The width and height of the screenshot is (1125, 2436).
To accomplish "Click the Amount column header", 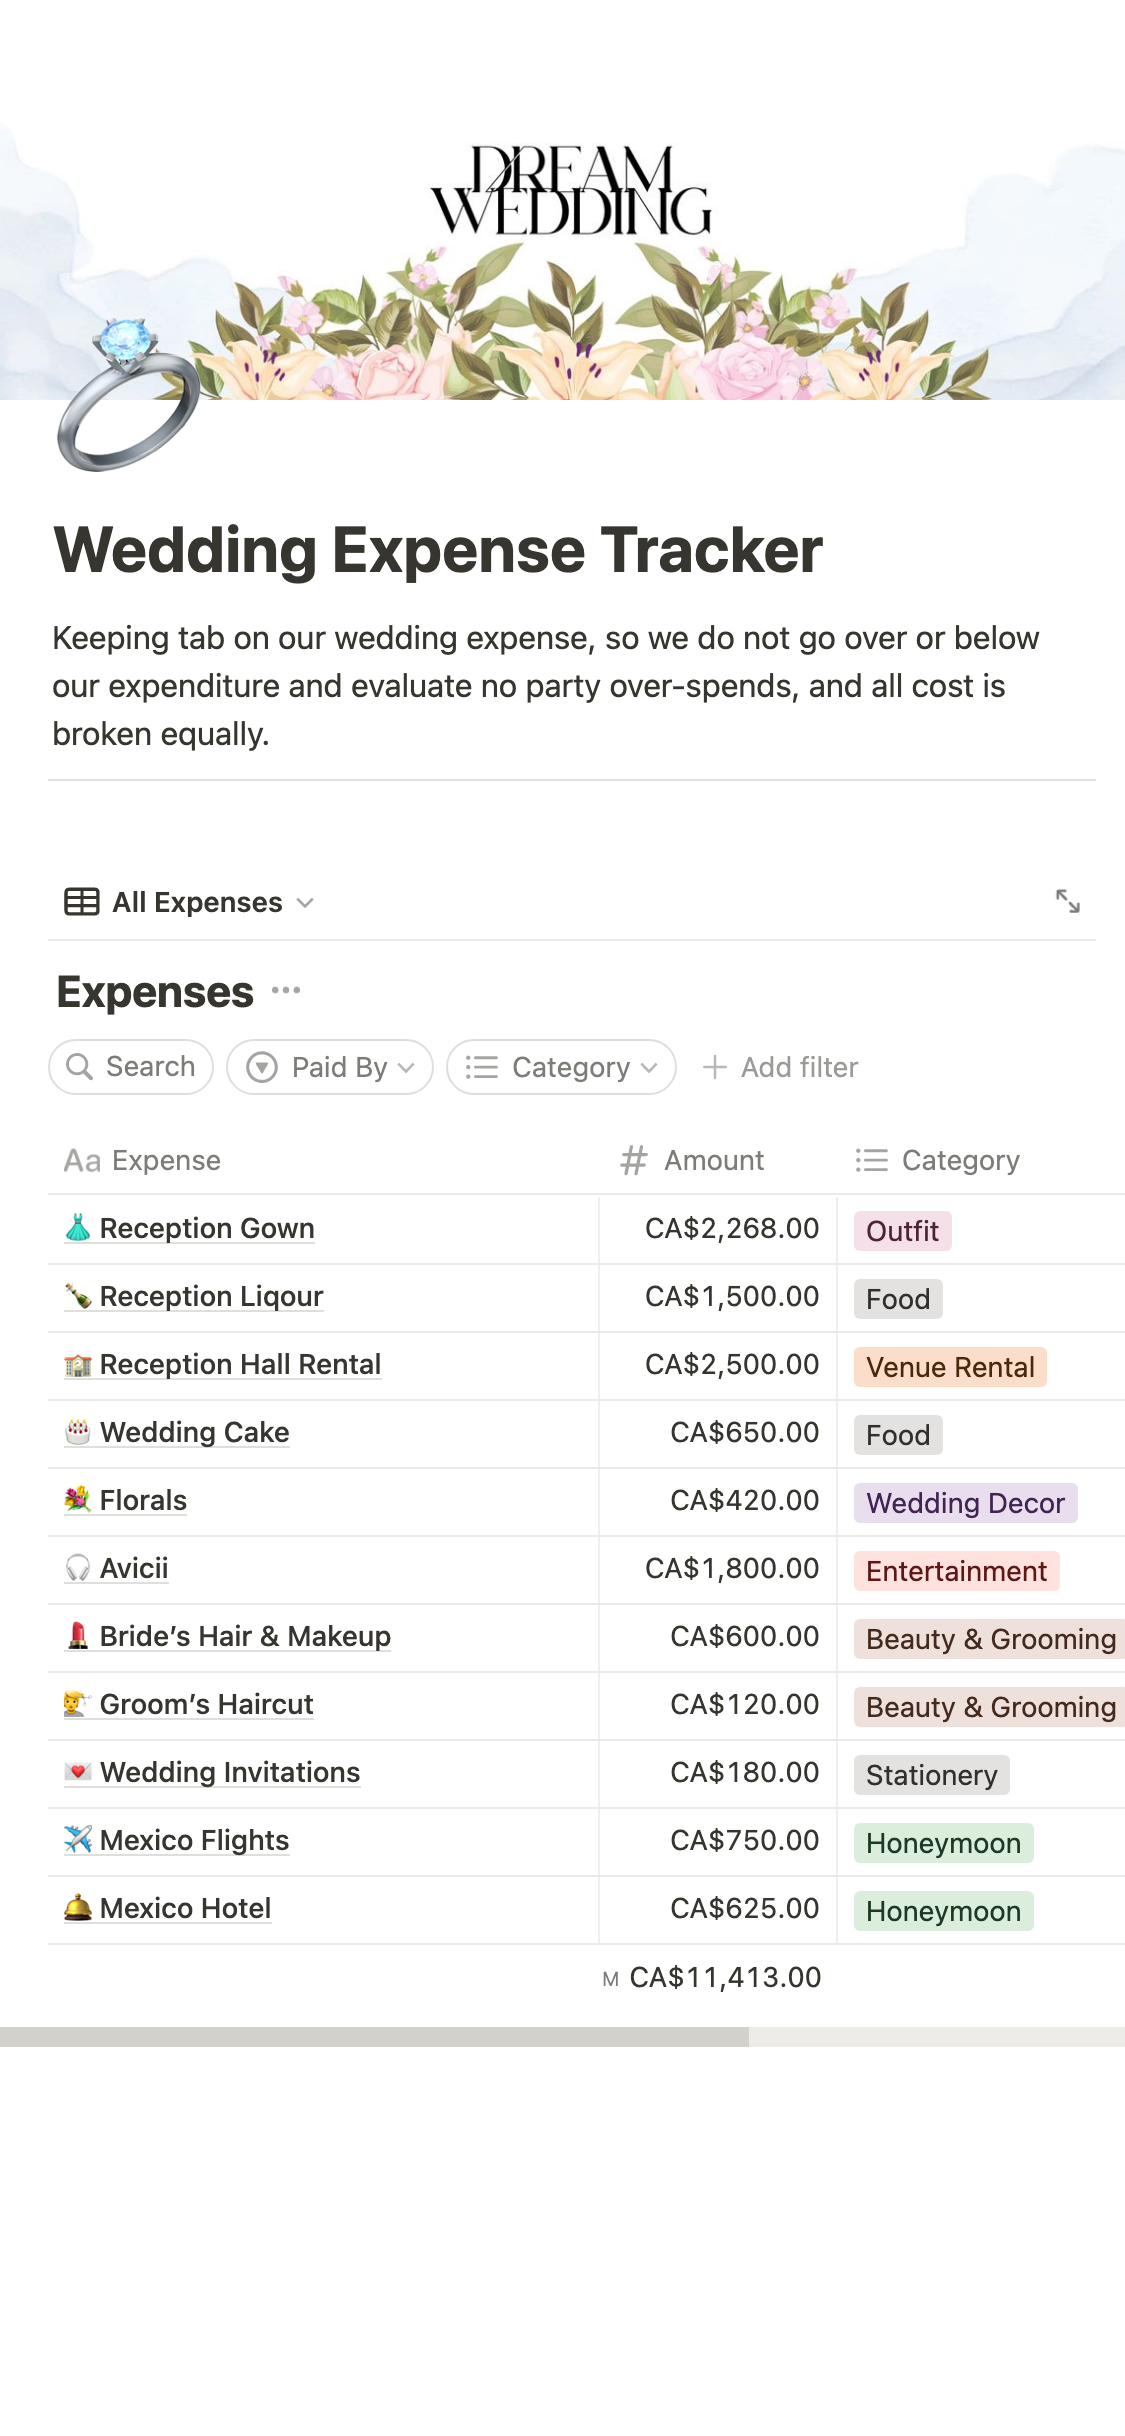I will (713, 1160).
